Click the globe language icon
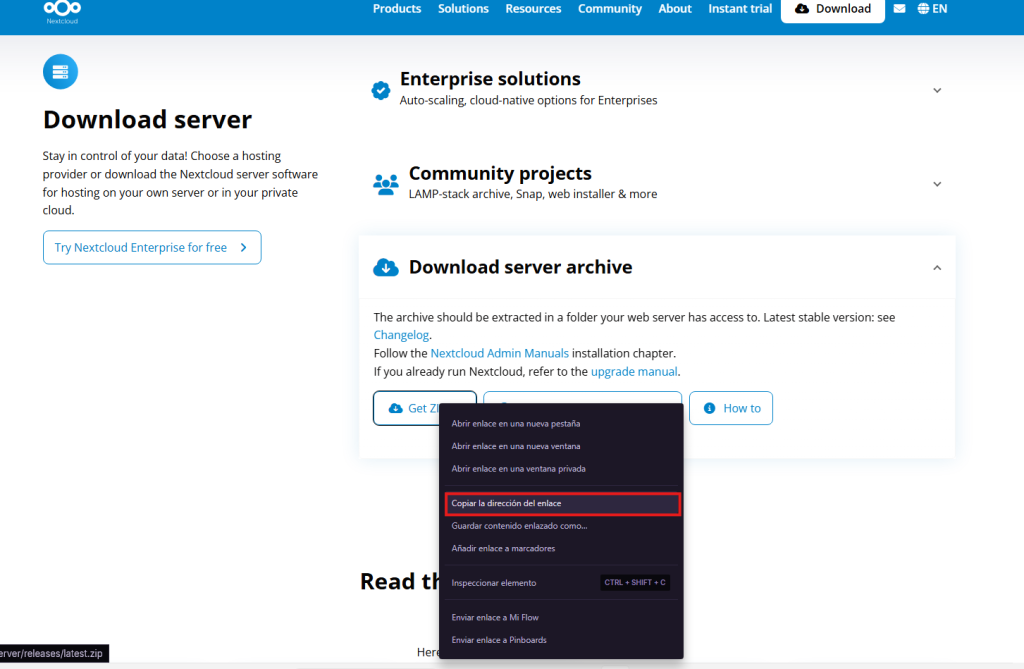The height and width of the screenshot is (669, 1024). (923, 9)
